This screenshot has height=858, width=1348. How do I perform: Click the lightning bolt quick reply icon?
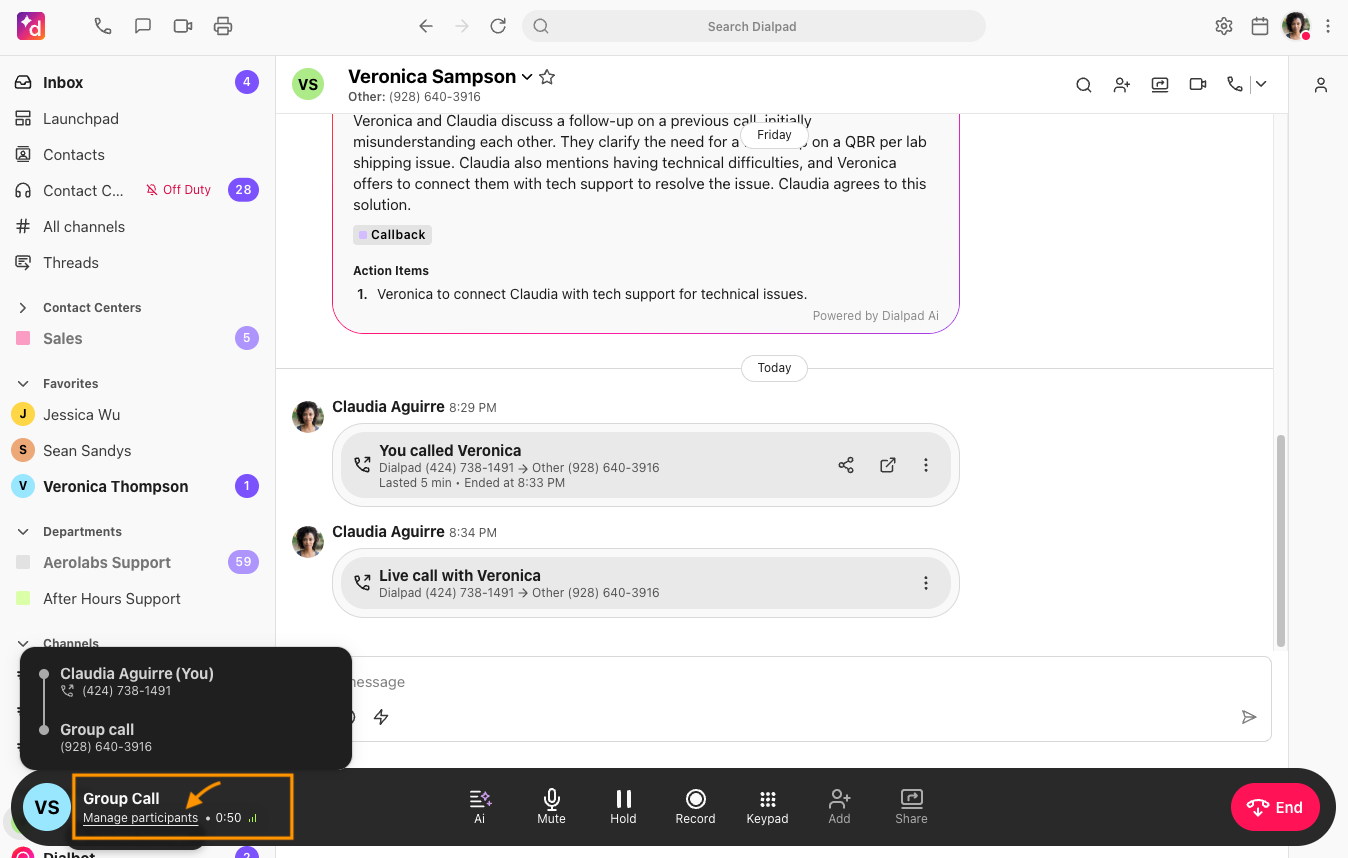coord(381,717)
